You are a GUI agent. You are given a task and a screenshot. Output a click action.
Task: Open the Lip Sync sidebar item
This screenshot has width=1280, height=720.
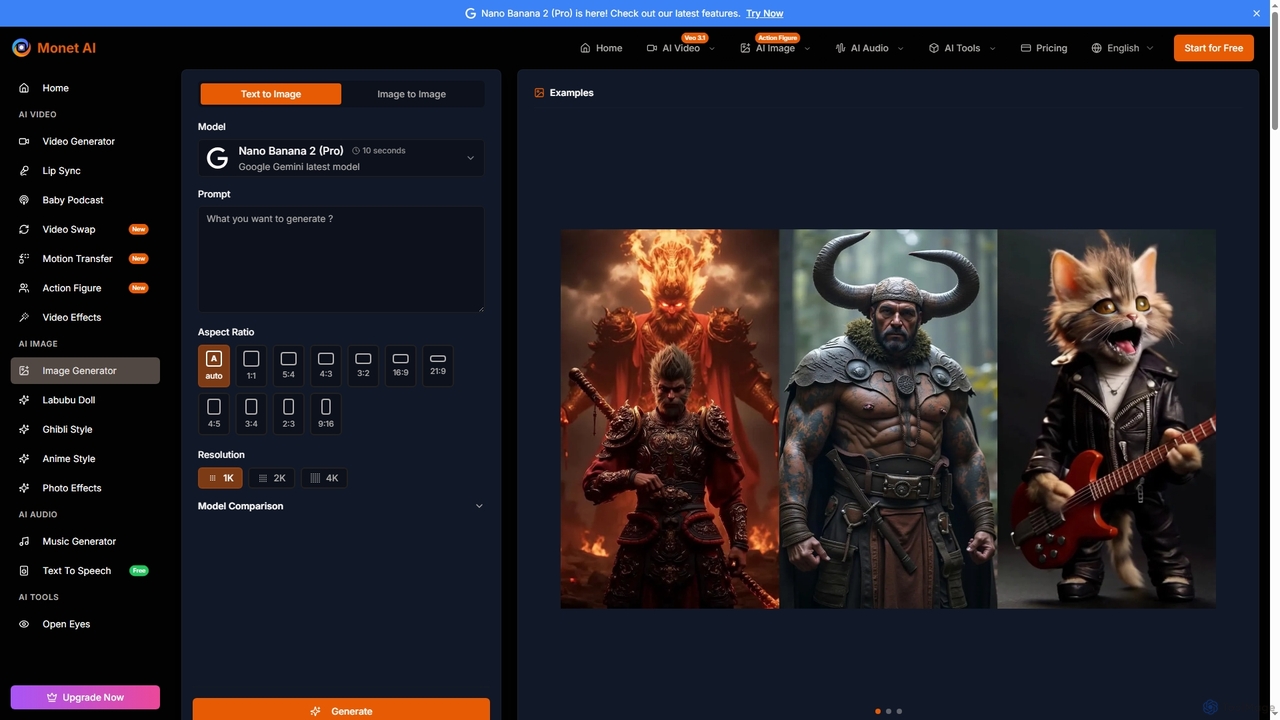85,171
